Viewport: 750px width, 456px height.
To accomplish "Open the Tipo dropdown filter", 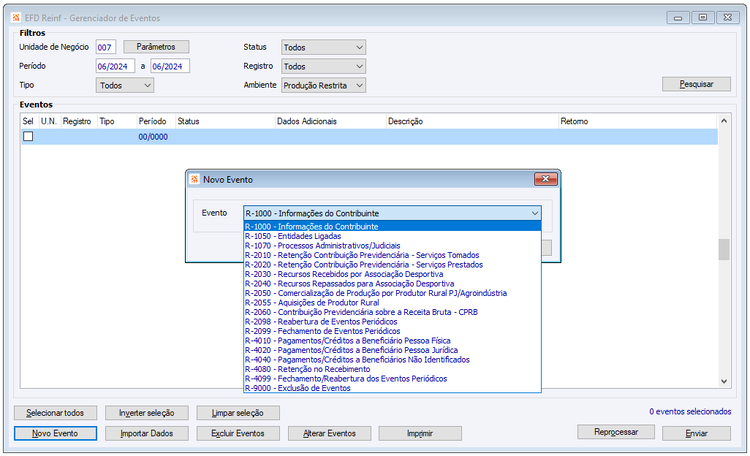I will point(125,86).
